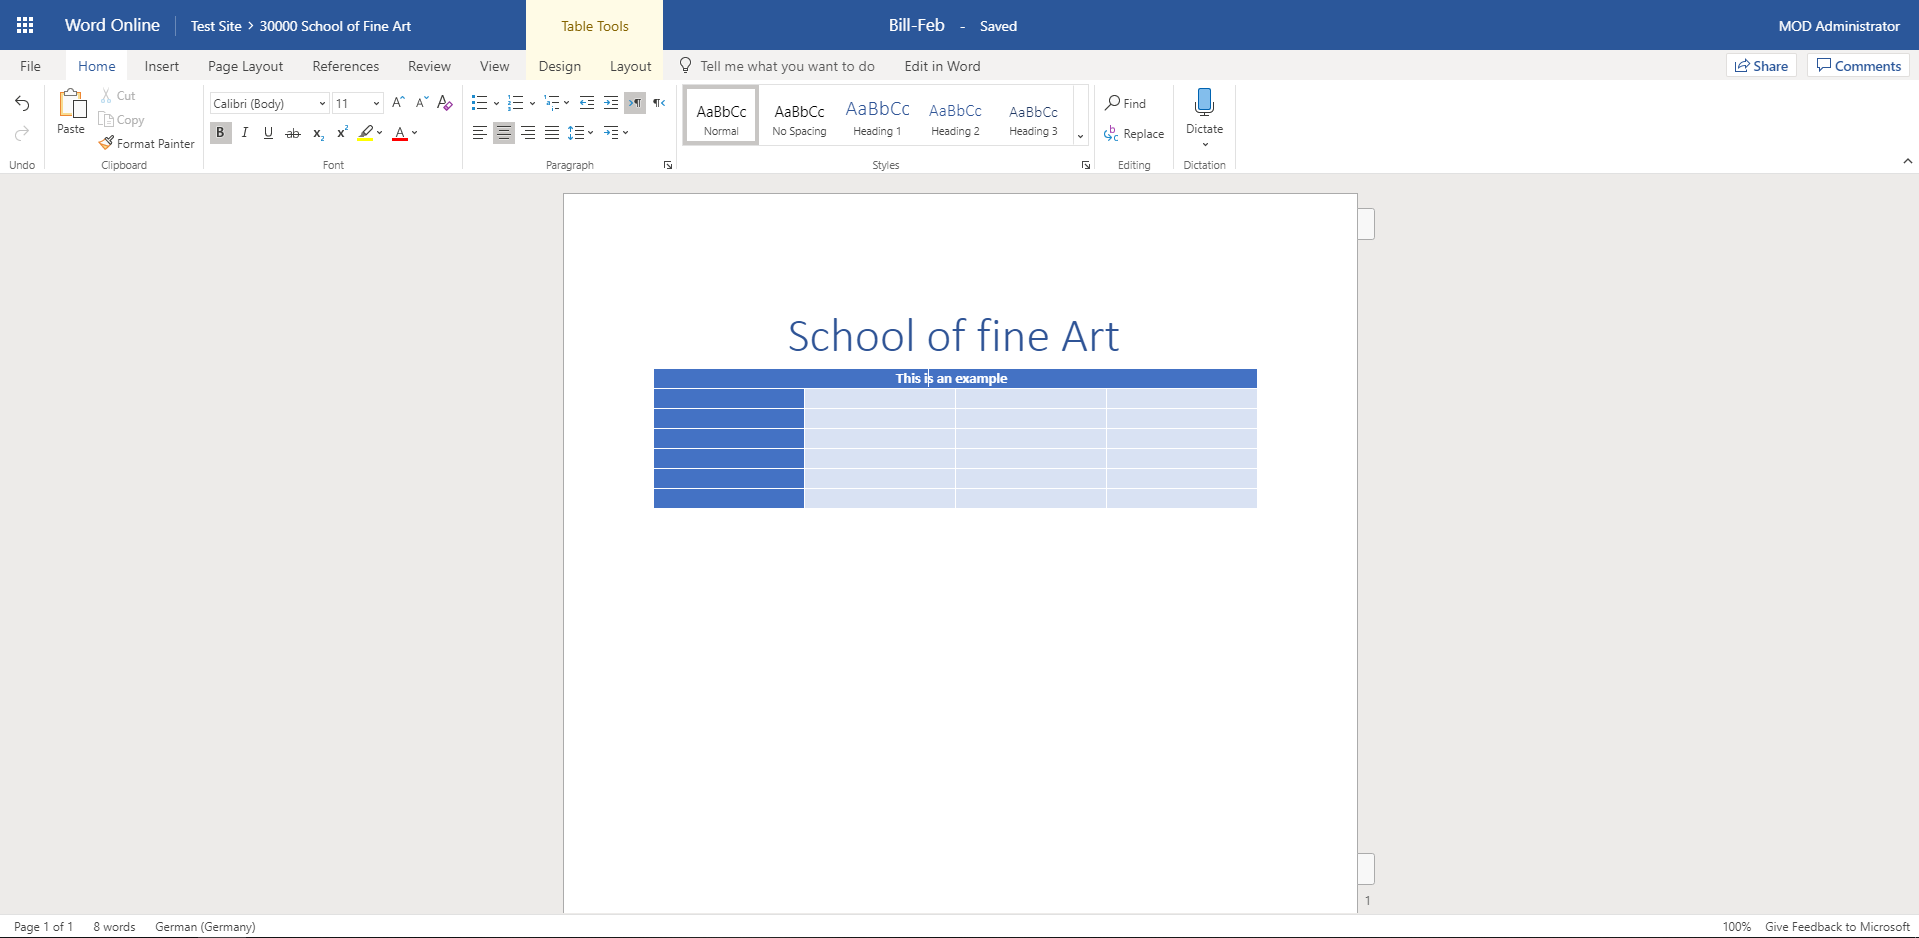This screenshot has width=1919, height=938.
Task: Click the Clear Formatting eraser icon
Action: [445, 103]
